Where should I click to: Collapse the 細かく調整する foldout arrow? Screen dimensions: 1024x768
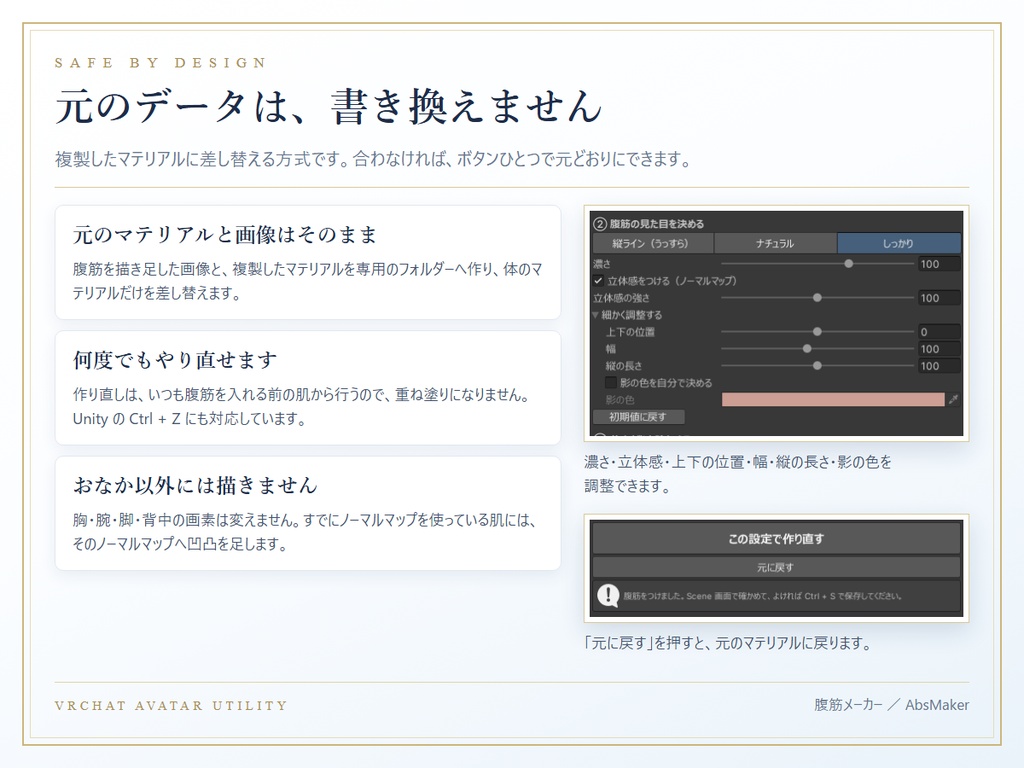click(596, 315)
